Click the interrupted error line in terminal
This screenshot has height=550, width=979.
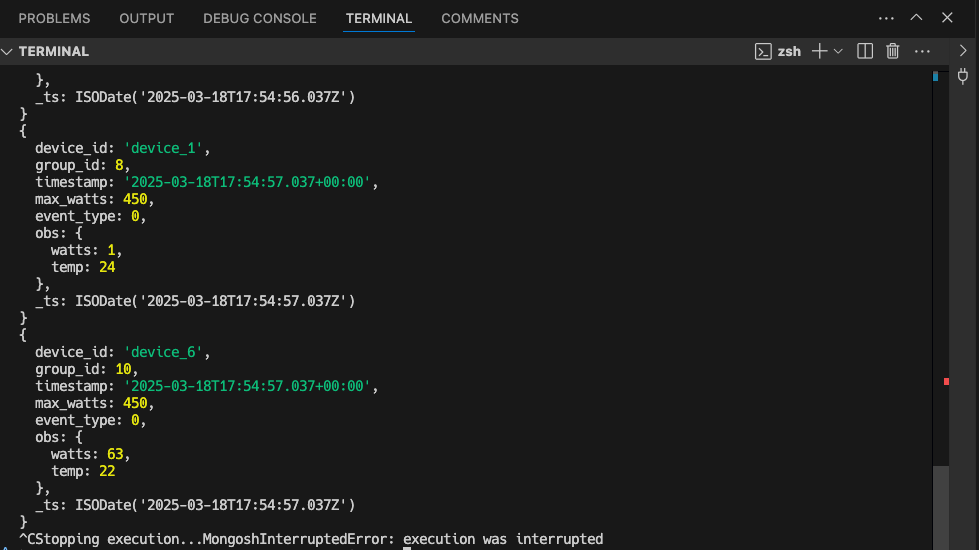tap(310, 539)
